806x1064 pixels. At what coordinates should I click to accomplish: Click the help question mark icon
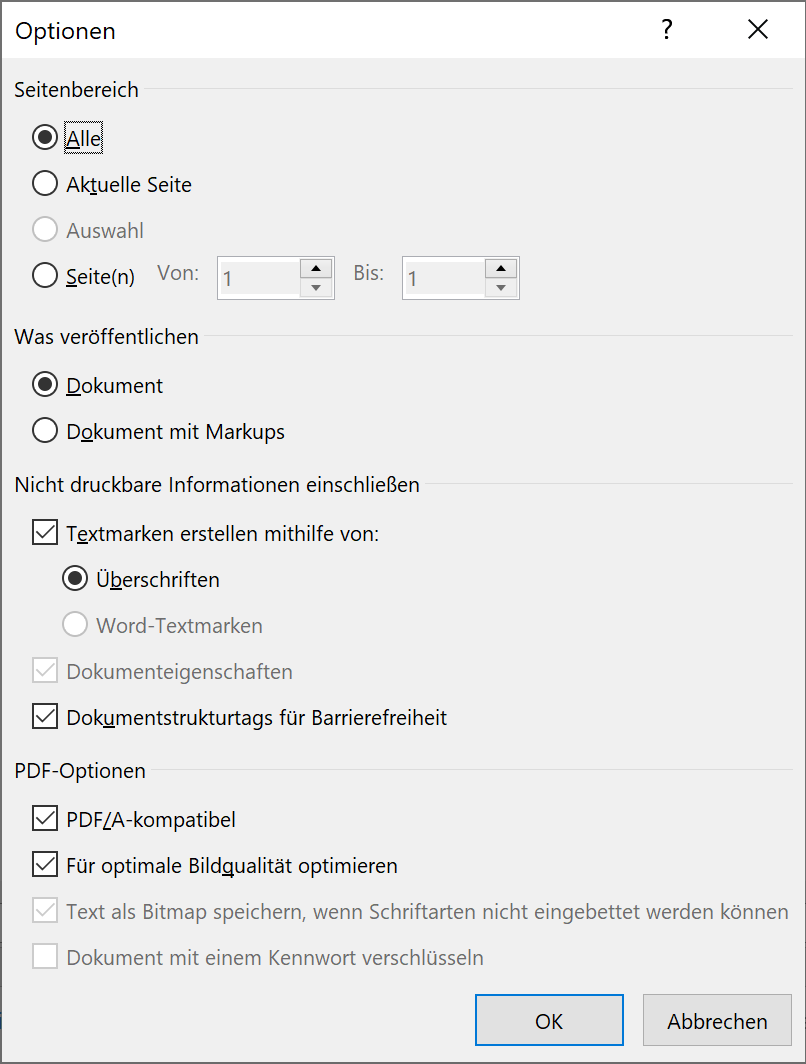pos(667,30)
